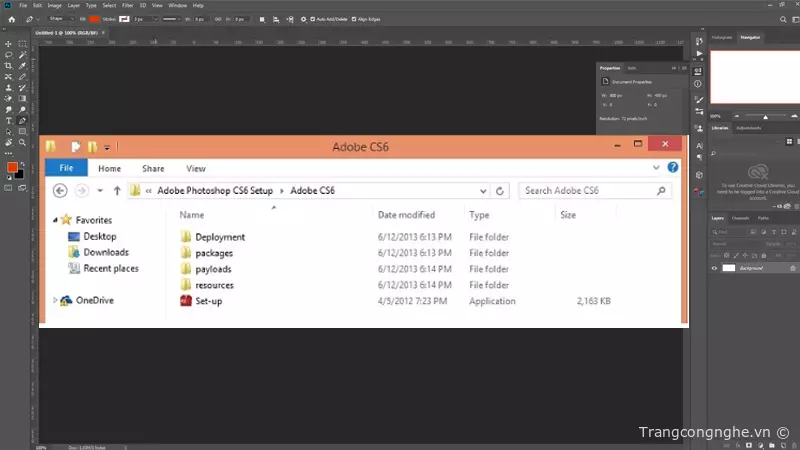
Task: Collapse the Favorites tree node
Action: [x=54, y=219]
